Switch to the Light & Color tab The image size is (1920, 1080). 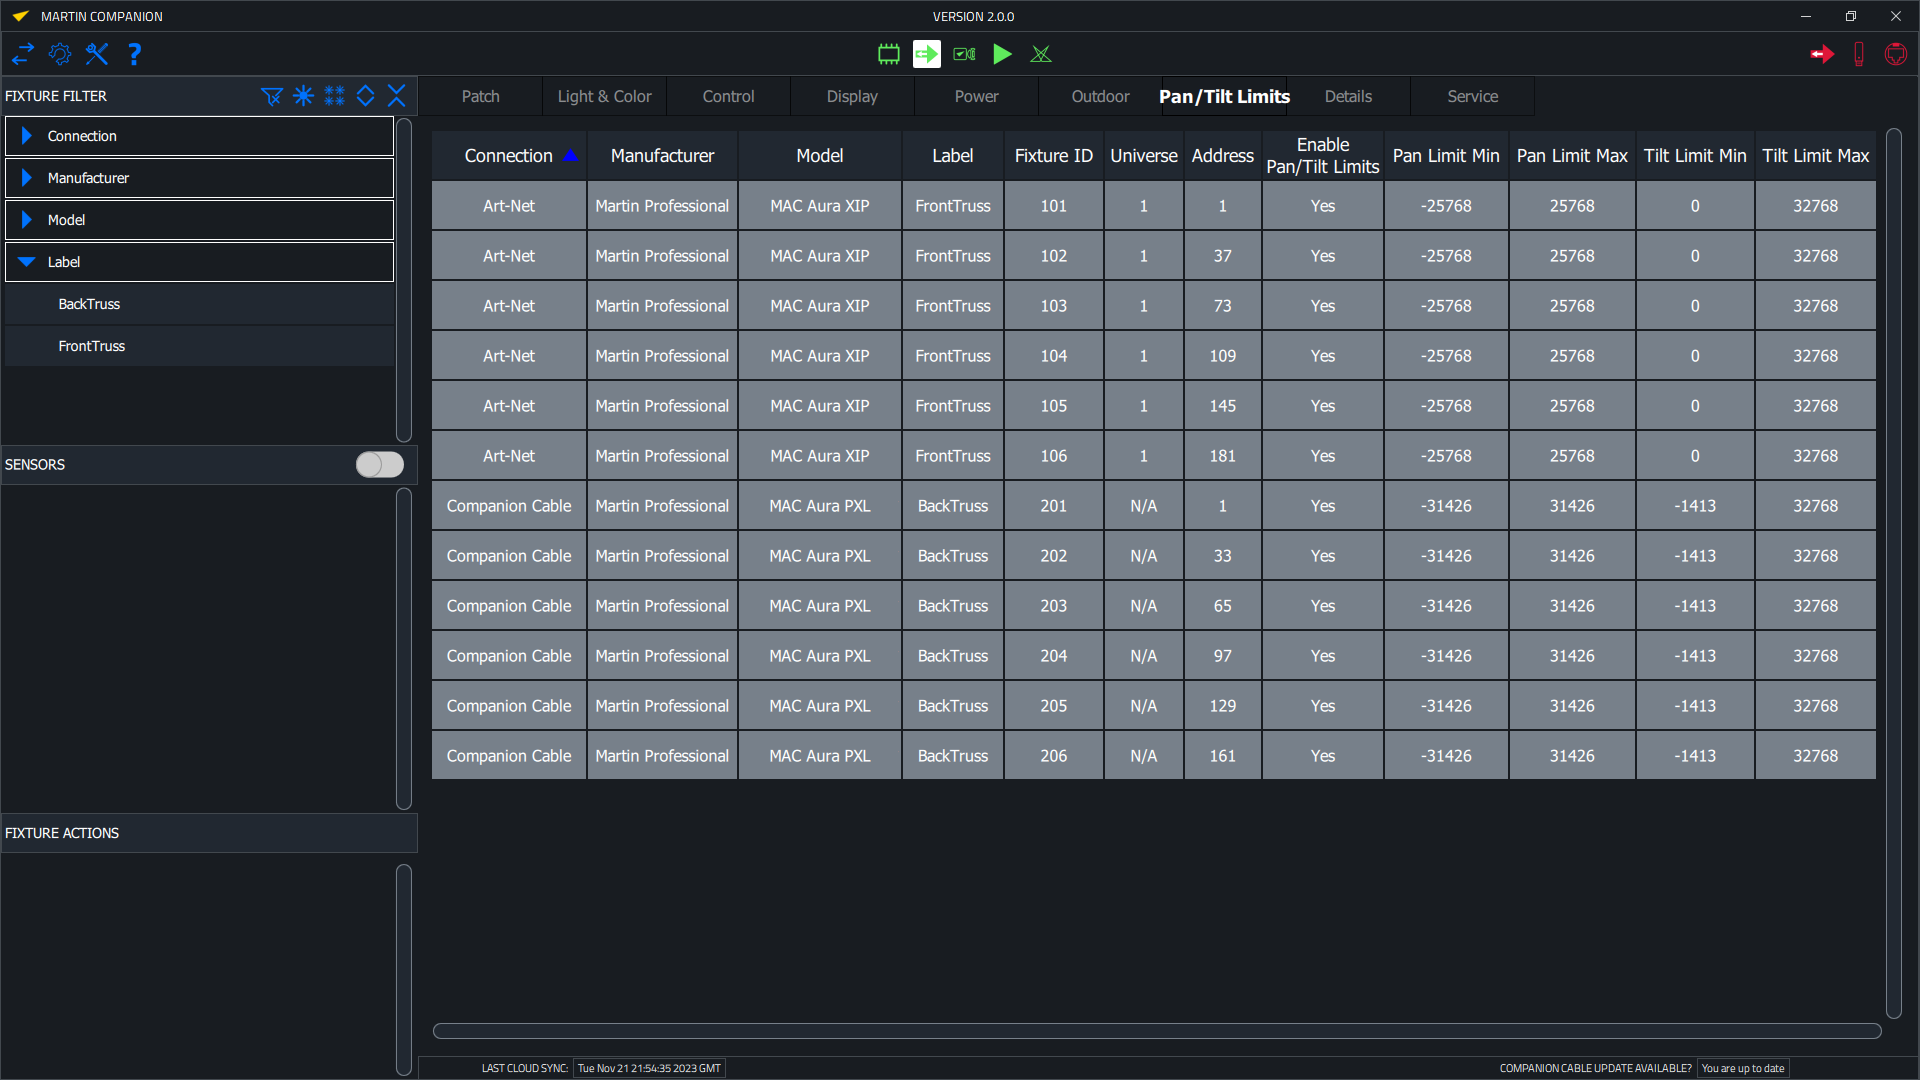604,97
